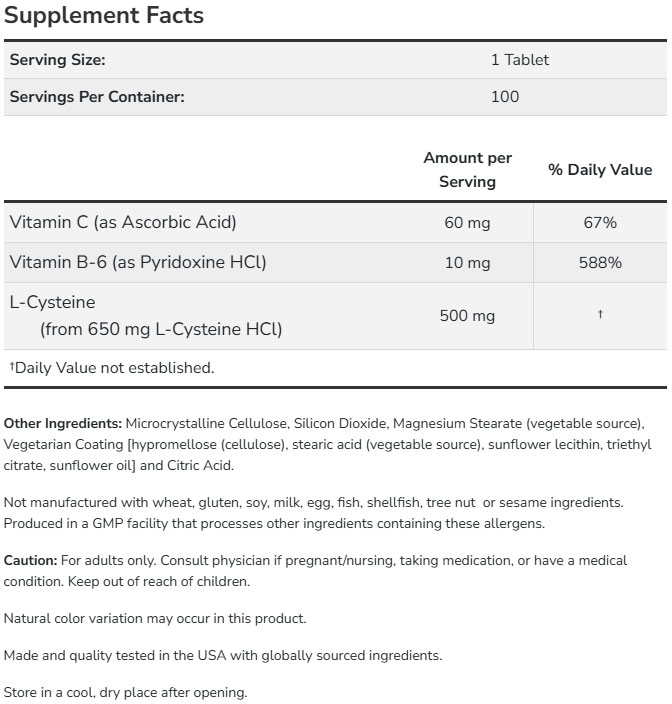
Task: Click the dagger symbol in L-Cysteine row
Action: pyautogui.click(x=600, y=314)
